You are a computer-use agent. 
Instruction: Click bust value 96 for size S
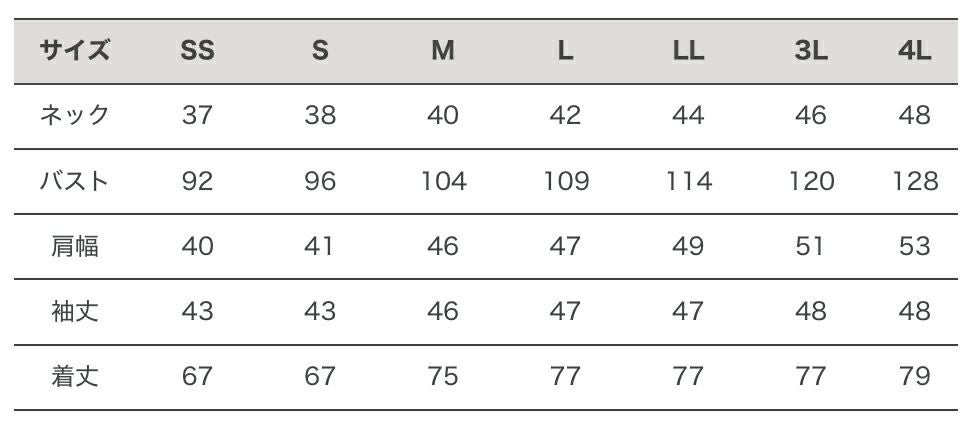(x=320, y=181)
